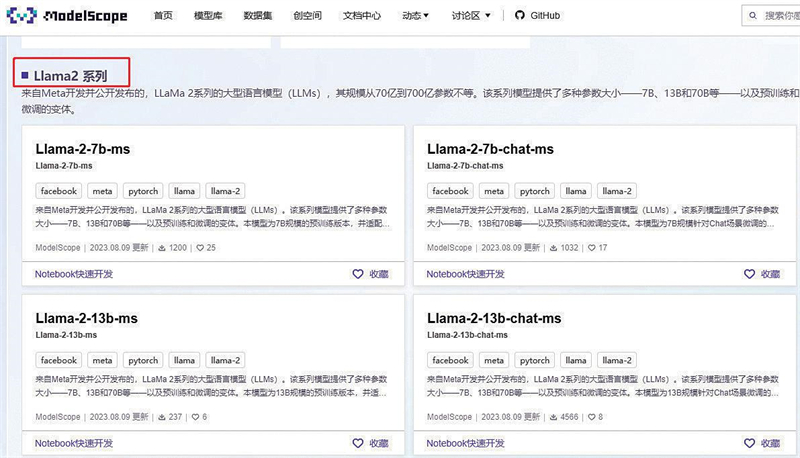Click the search magnifier icon
Screen dimensions: 800x458
pyautogui.click(x=753, y=16)
